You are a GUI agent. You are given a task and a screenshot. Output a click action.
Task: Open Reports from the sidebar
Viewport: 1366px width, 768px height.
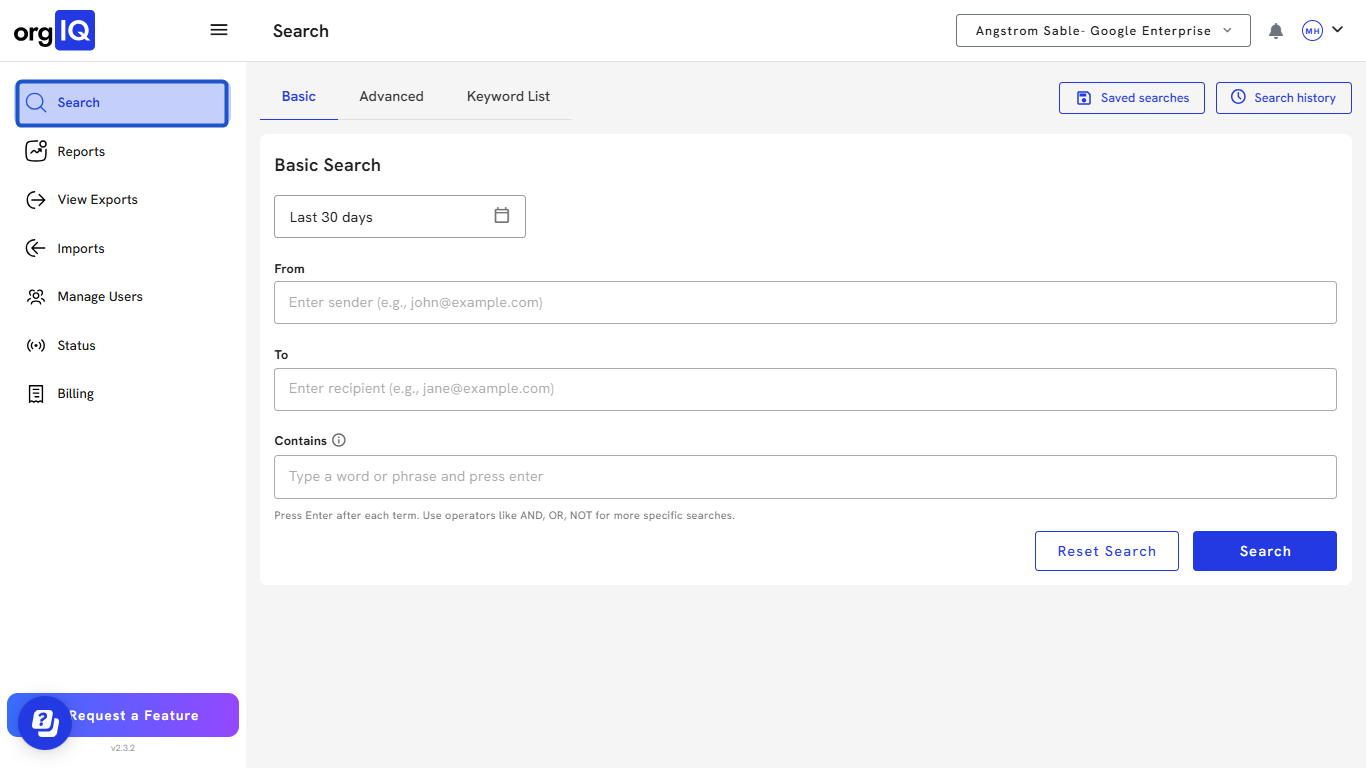(x=81, y=151)
